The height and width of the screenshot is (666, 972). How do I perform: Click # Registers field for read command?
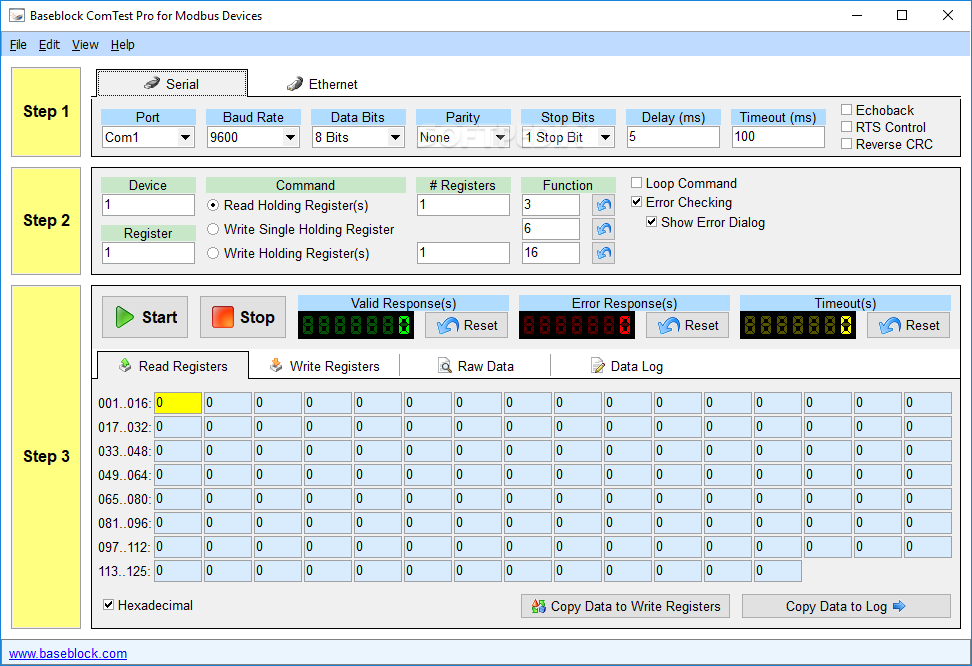click(x=463, y=205)
